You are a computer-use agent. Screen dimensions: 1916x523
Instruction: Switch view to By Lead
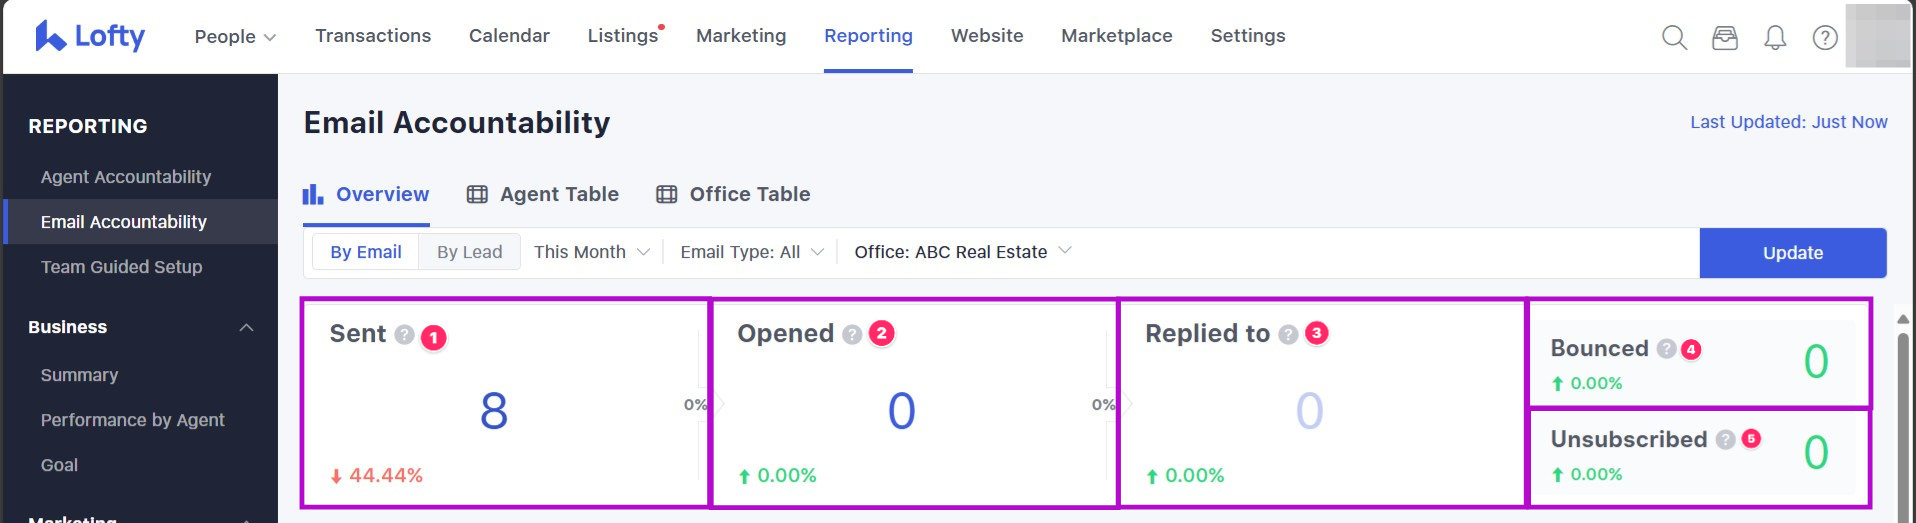coord(469,252)
